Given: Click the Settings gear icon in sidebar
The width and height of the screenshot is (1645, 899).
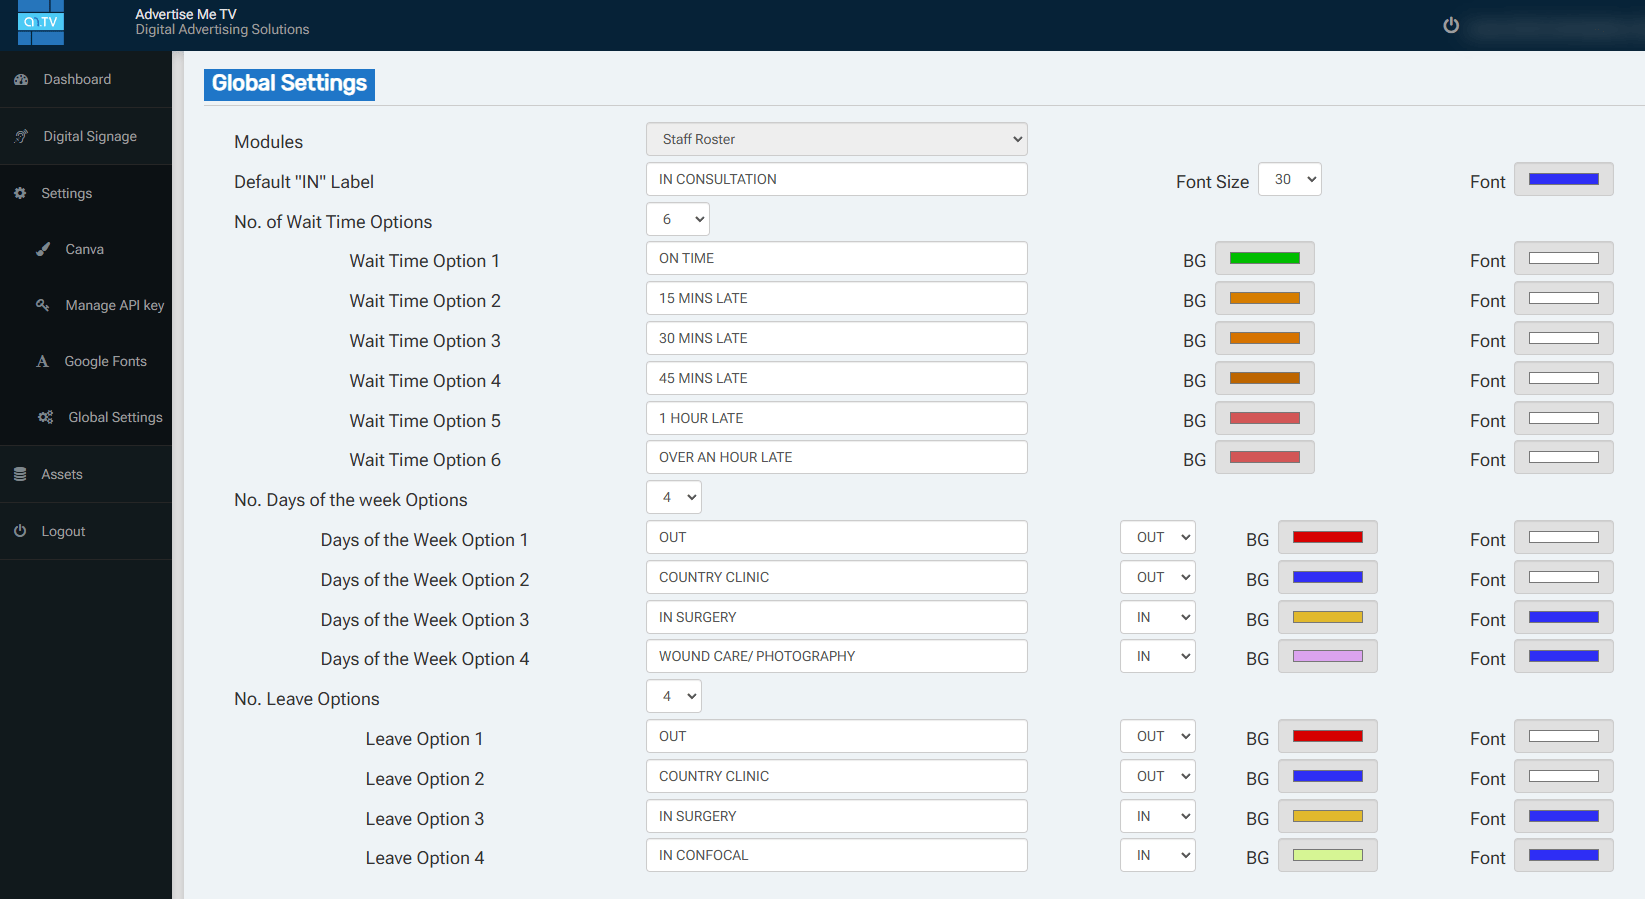Looking at the screenshot, I should click(20, 193).
